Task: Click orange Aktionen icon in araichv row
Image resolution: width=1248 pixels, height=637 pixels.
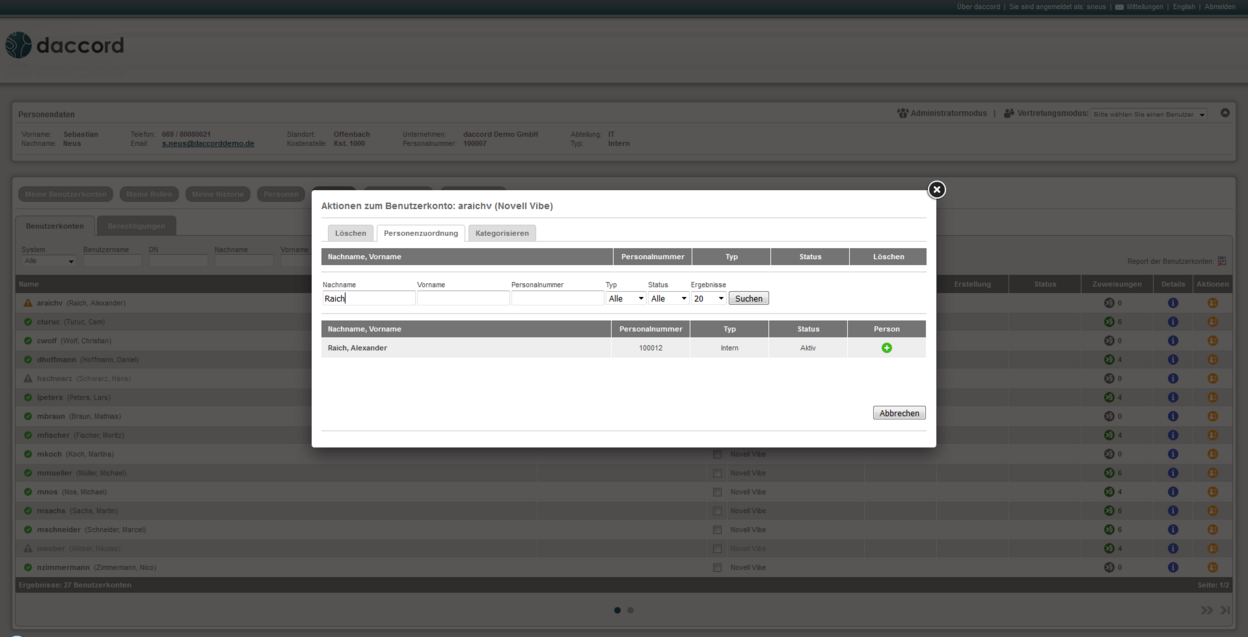Action: coord(1213,303)
